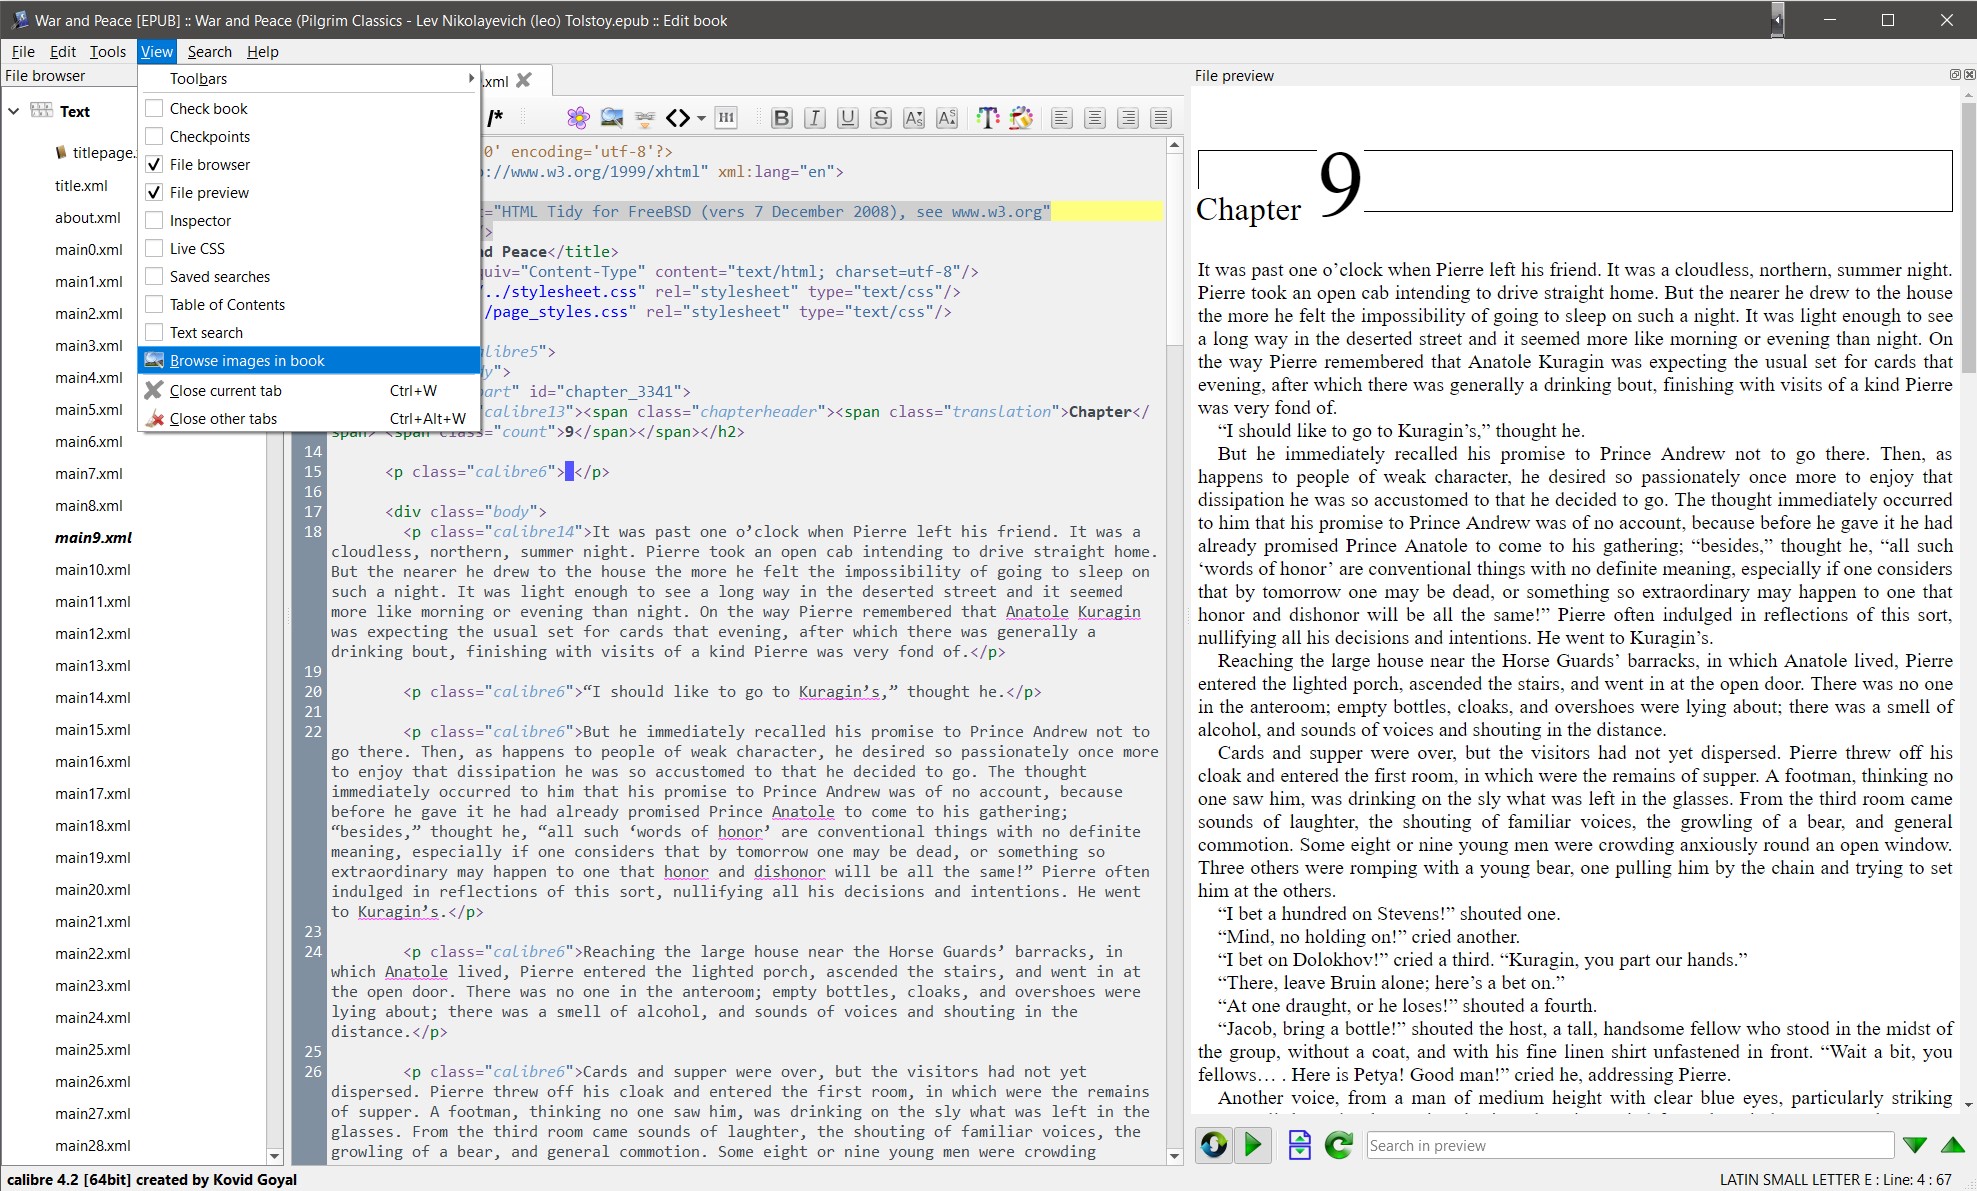Uncheck the File preview option
Image resolution: width=1977 pixels, height=1191 pixels.
[154, 192]
